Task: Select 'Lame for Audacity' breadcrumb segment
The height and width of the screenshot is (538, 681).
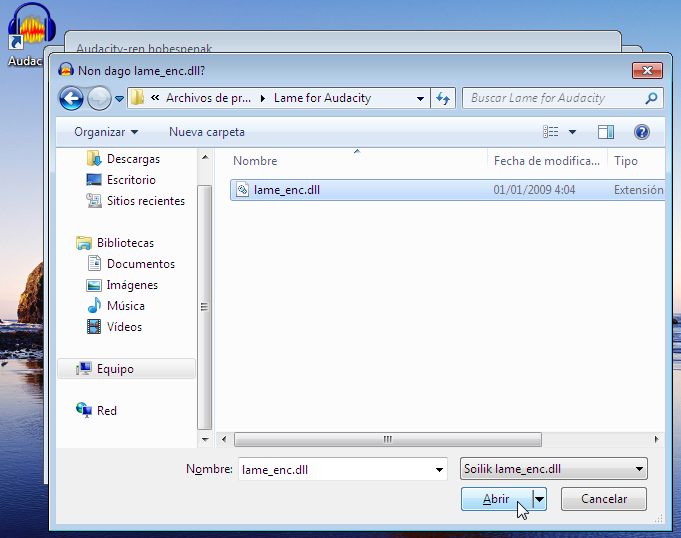Action: tap(322, 98)
